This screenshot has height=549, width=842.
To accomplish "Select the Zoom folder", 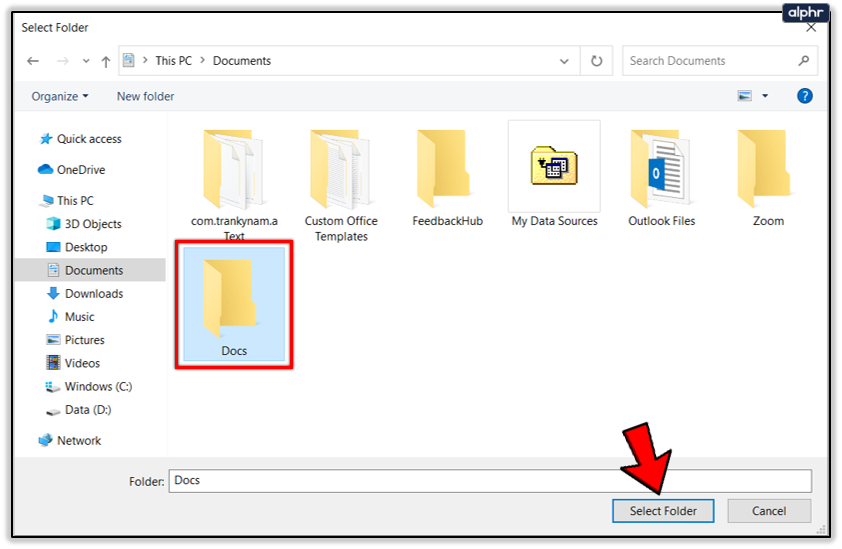I will tap(768, 177).
